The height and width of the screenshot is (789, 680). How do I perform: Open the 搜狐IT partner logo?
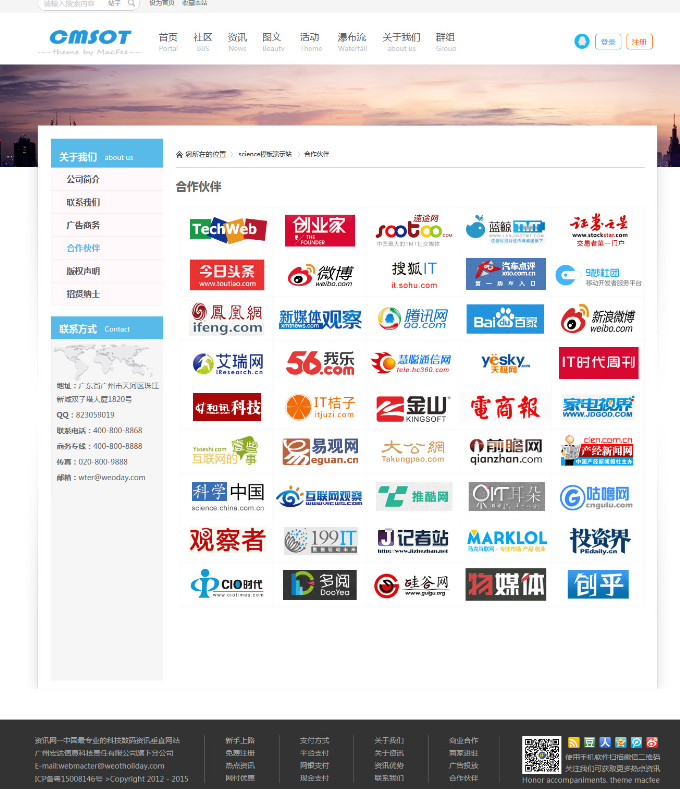click(414, 275)
